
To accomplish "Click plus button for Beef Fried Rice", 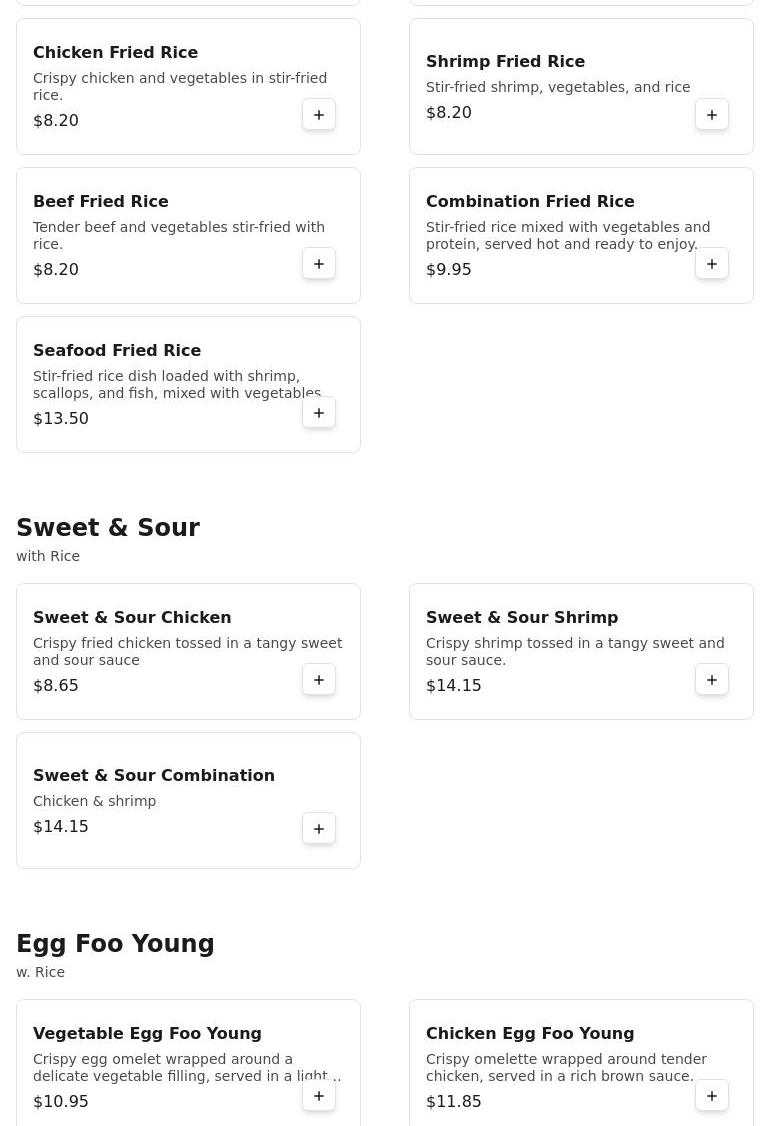I will point(319,264).
